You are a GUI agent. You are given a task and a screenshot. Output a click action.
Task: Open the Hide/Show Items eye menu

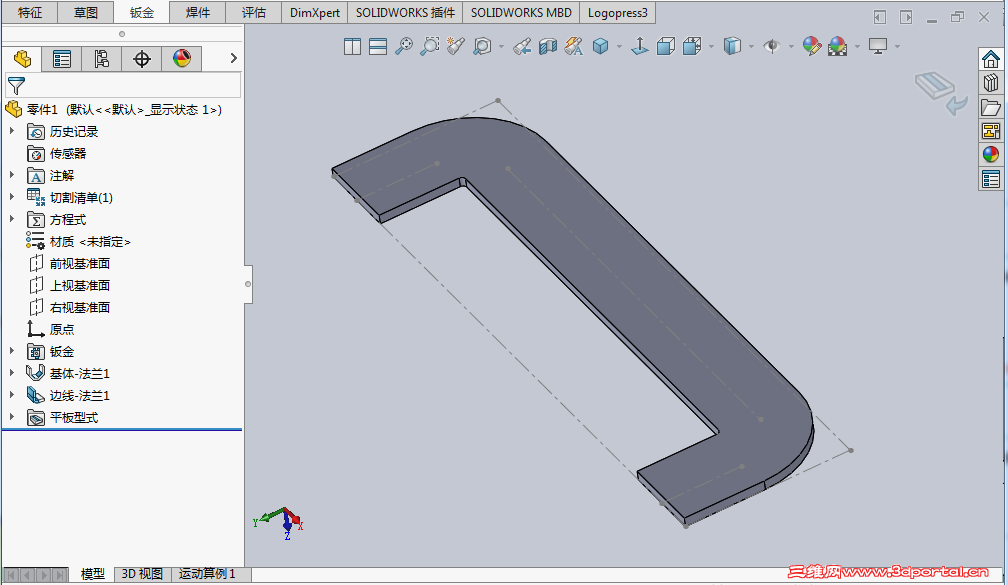point(771,46)
